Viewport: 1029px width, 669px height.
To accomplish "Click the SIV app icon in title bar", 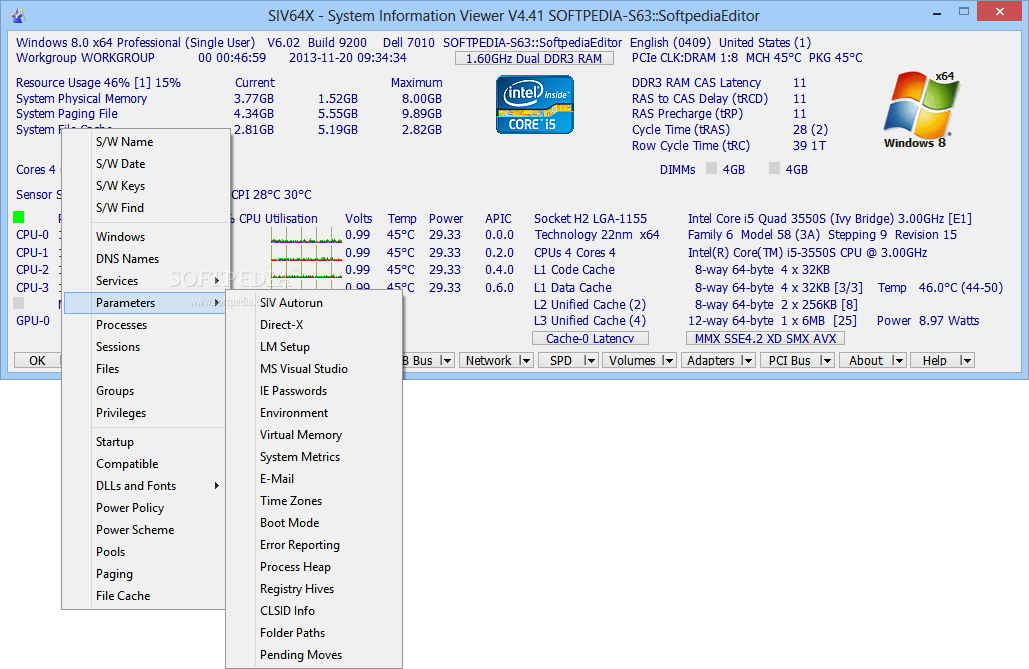I will (x=18, y=15).
